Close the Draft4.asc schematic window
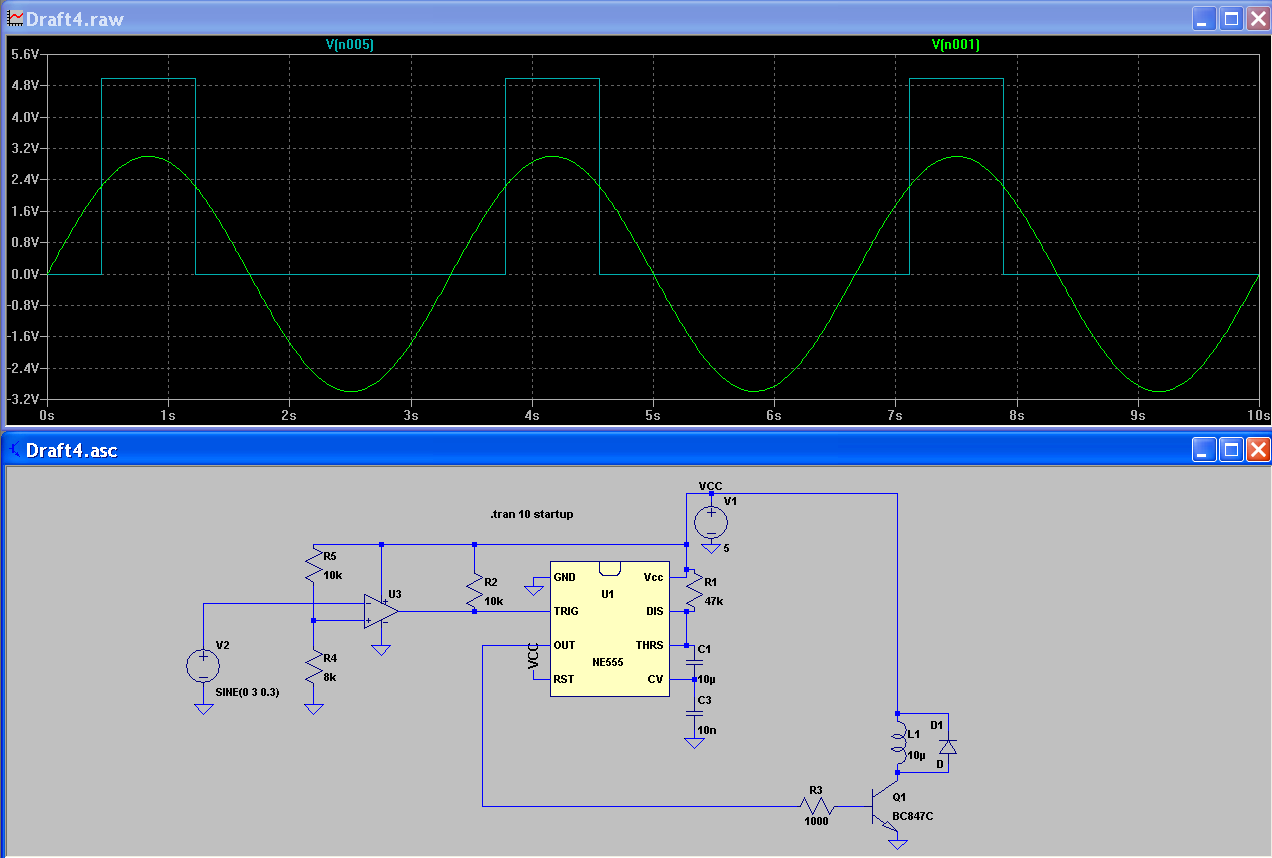This screenshot has width=1272, height=858. [1257, 450]
